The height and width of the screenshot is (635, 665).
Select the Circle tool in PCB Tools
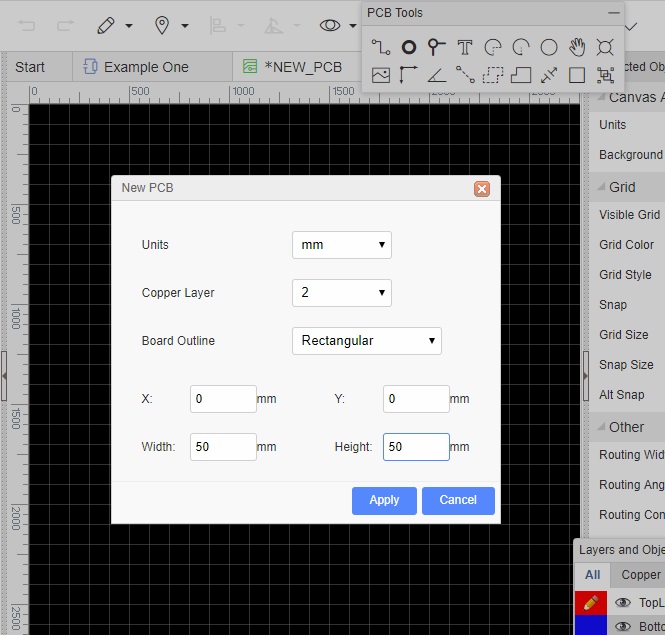coord(548,47)
